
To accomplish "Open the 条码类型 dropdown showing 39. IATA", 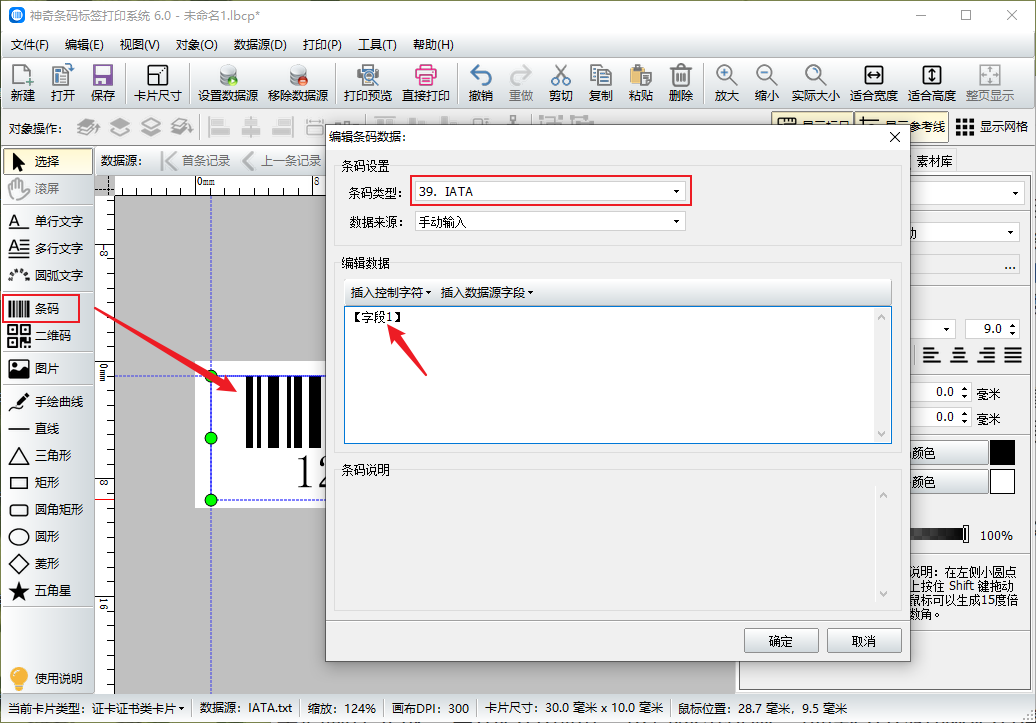I will click(550, 191).
